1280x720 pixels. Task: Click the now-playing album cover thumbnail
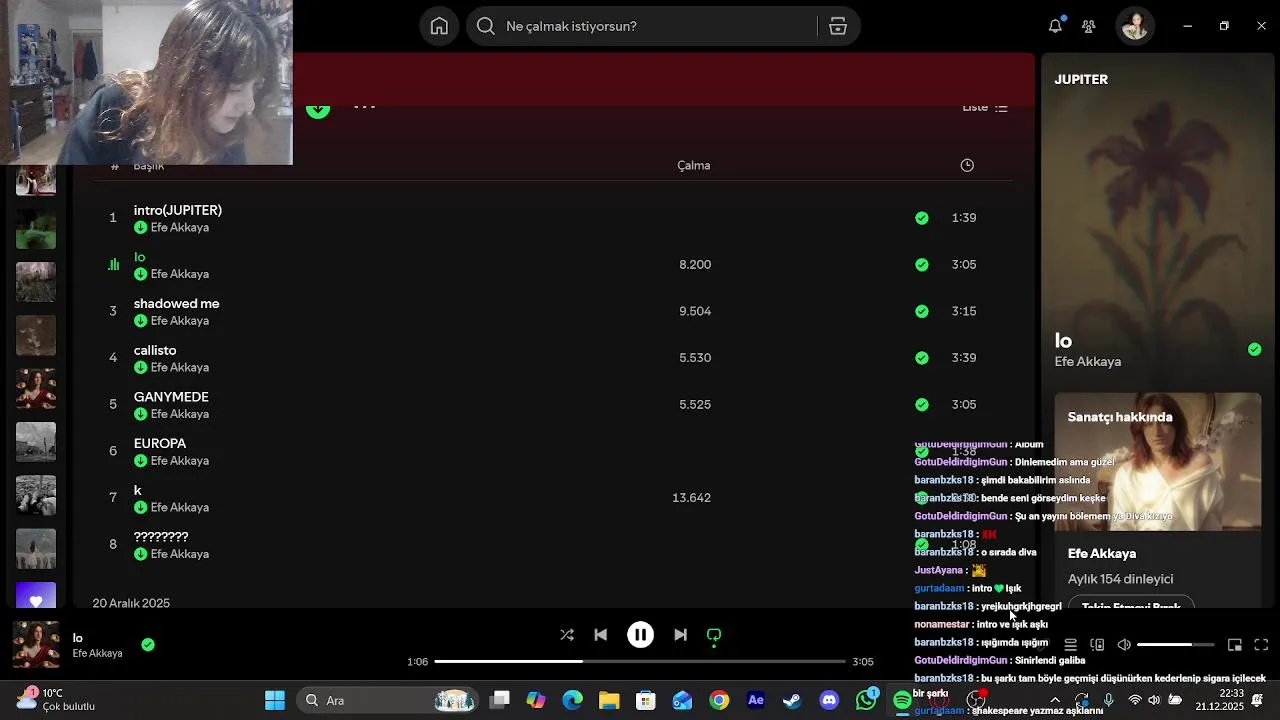[x=36, y=645]
